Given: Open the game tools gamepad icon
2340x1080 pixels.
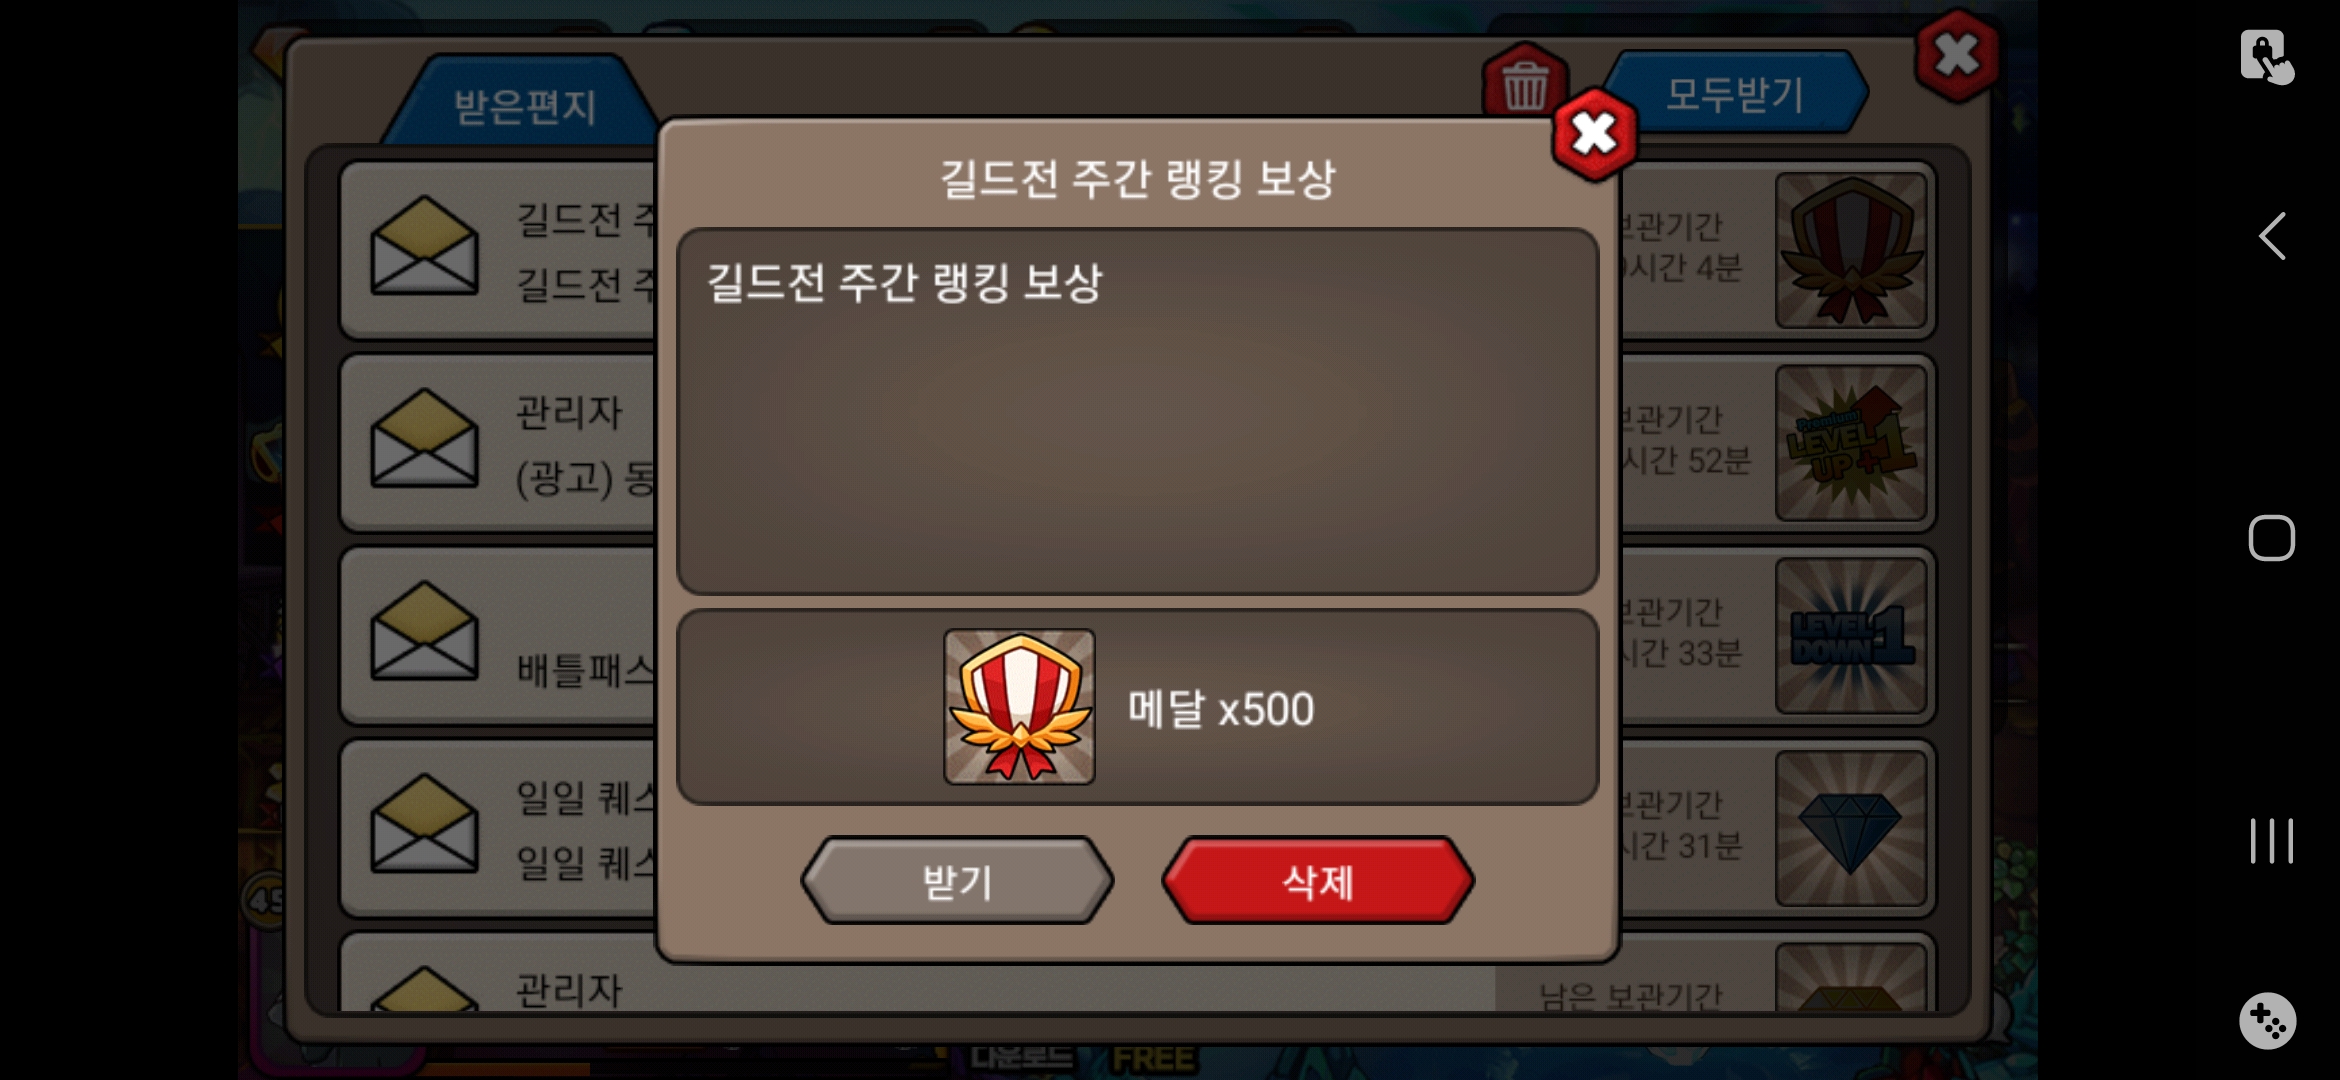Looking at the screenshot, I should (2267, 1021).
